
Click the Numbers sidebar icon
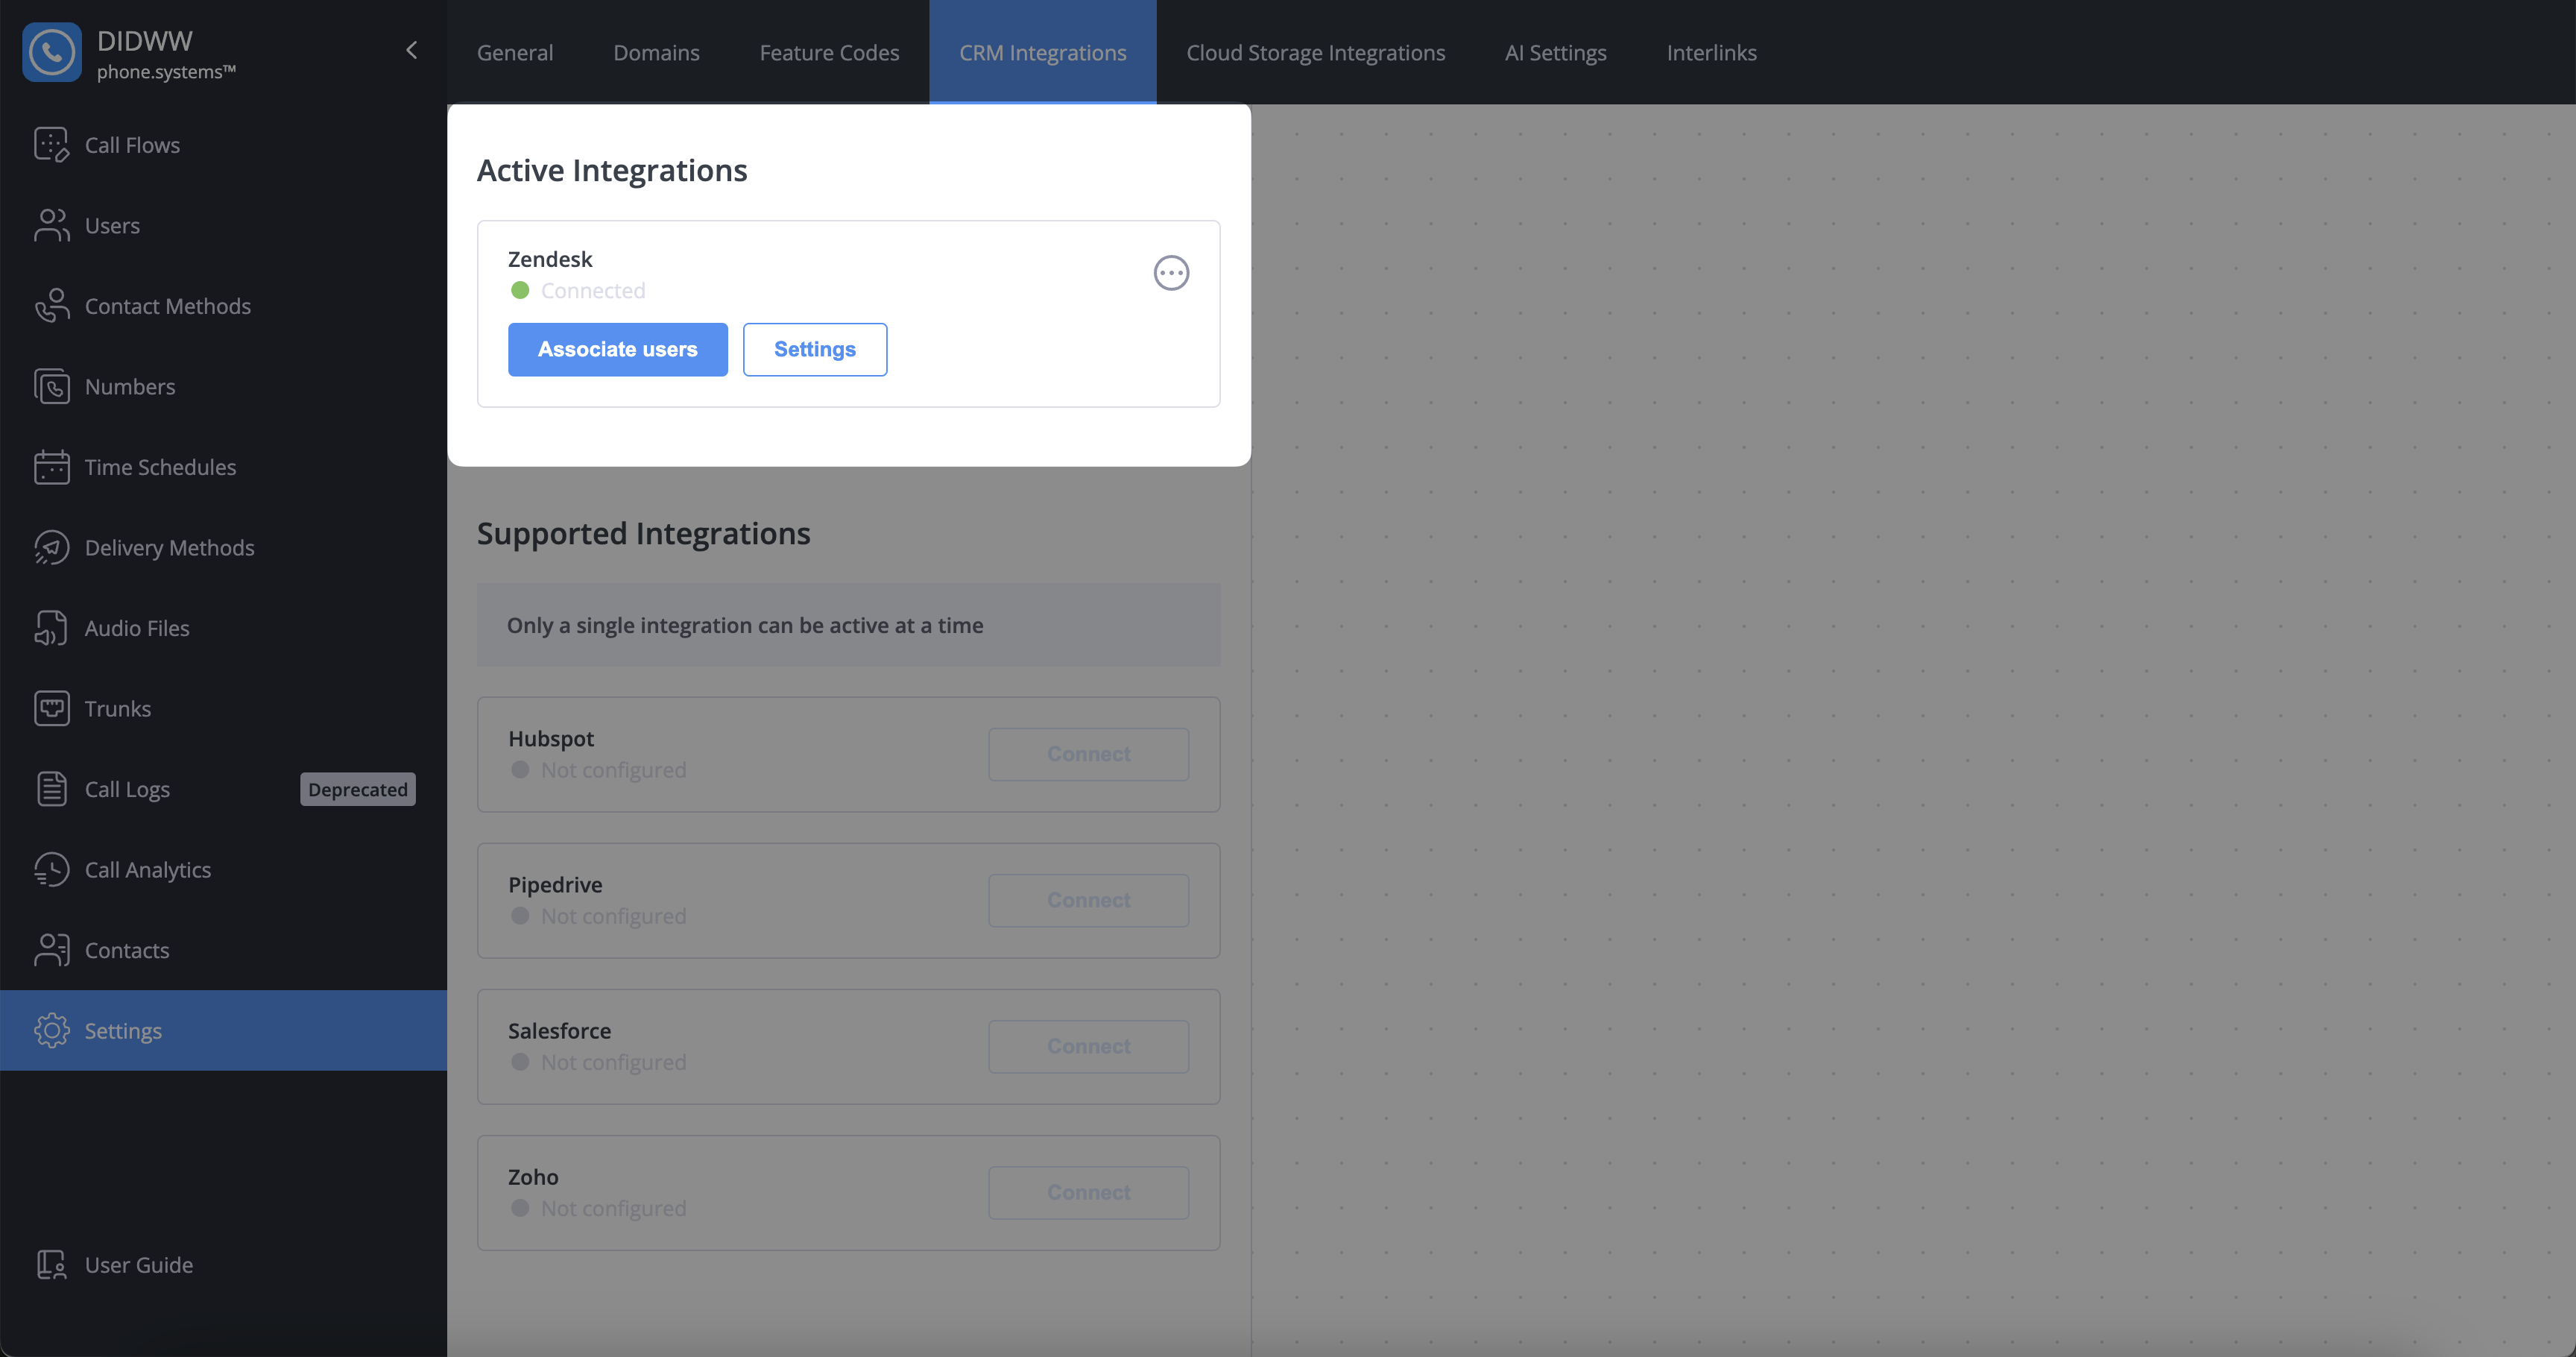tap(51, 386)
